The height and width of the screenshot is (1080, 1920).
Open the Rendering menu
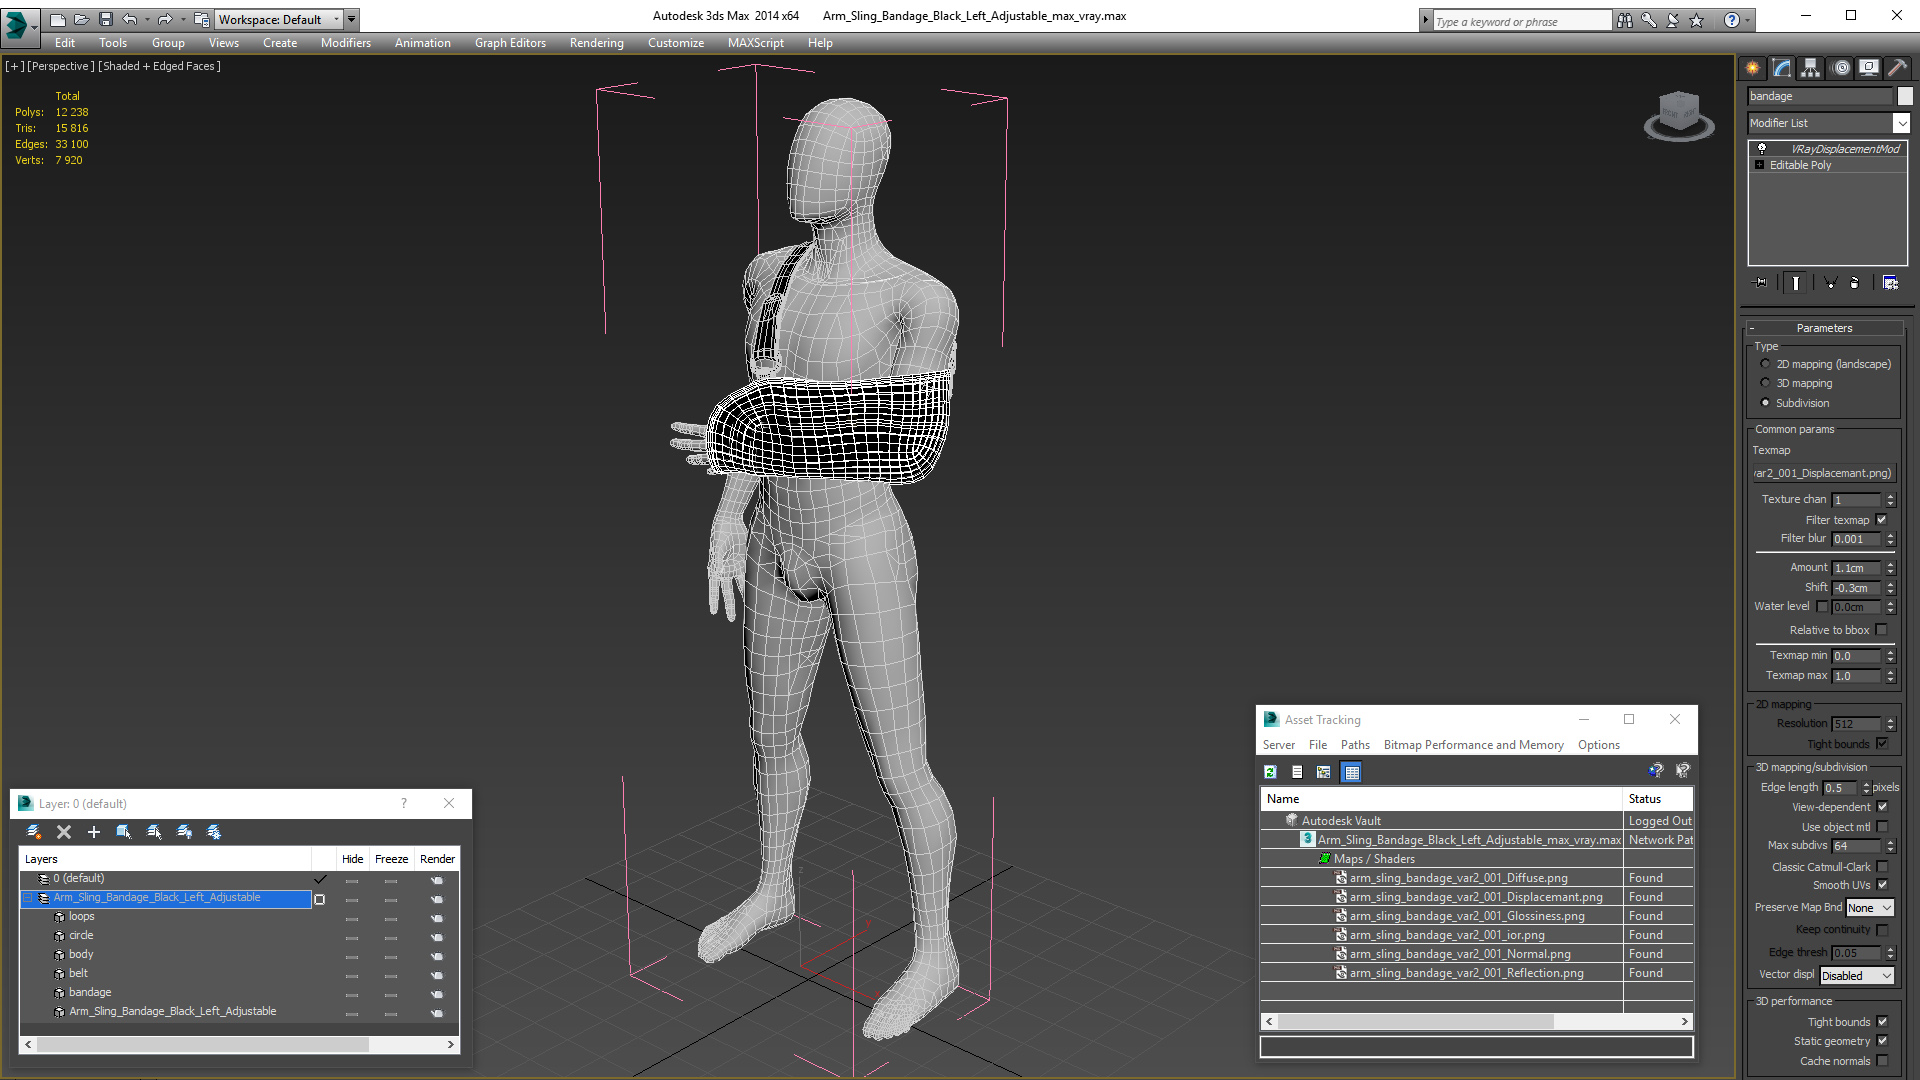point(596,43)
